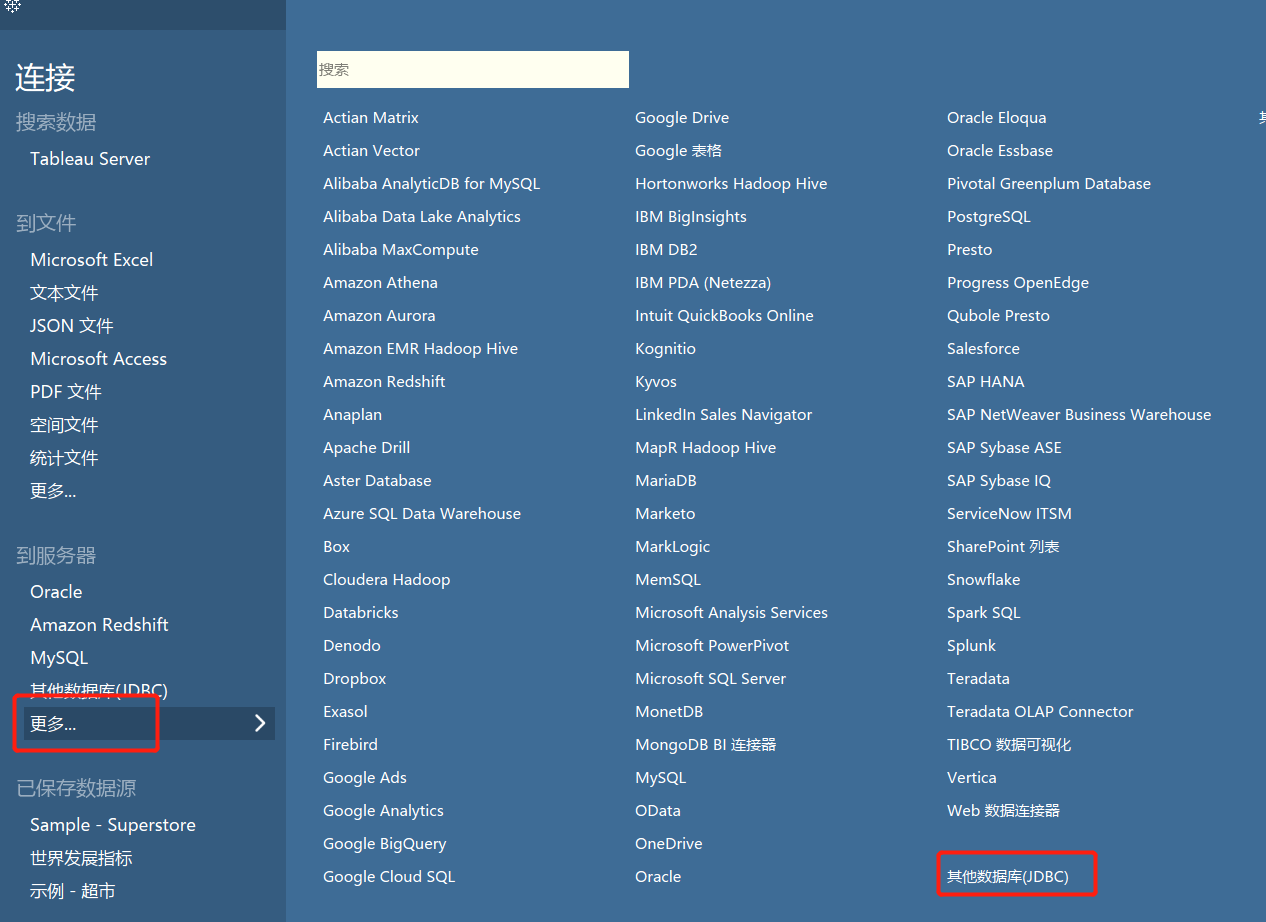The image size is (1266, 922).
Task: Choose Amazon EMR Hadoop Hive
Action: (x=420, y=349)
